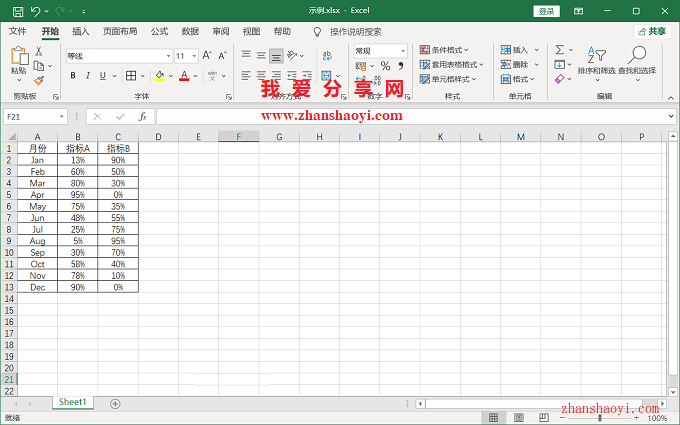This screenshot has width=680, height=425.
Task: Click the cell Format button
Action: coord(518,79)
